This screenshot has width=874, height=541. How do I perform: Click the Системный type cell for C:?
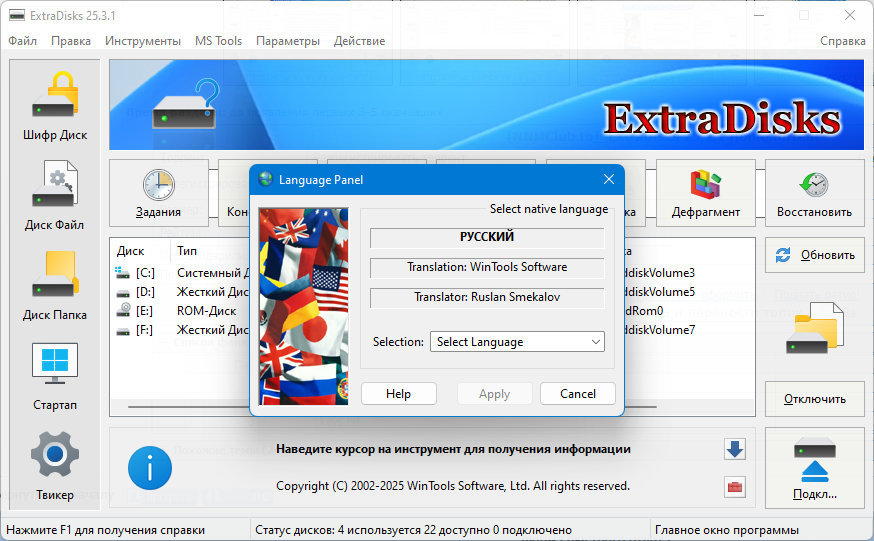point(213,273)
